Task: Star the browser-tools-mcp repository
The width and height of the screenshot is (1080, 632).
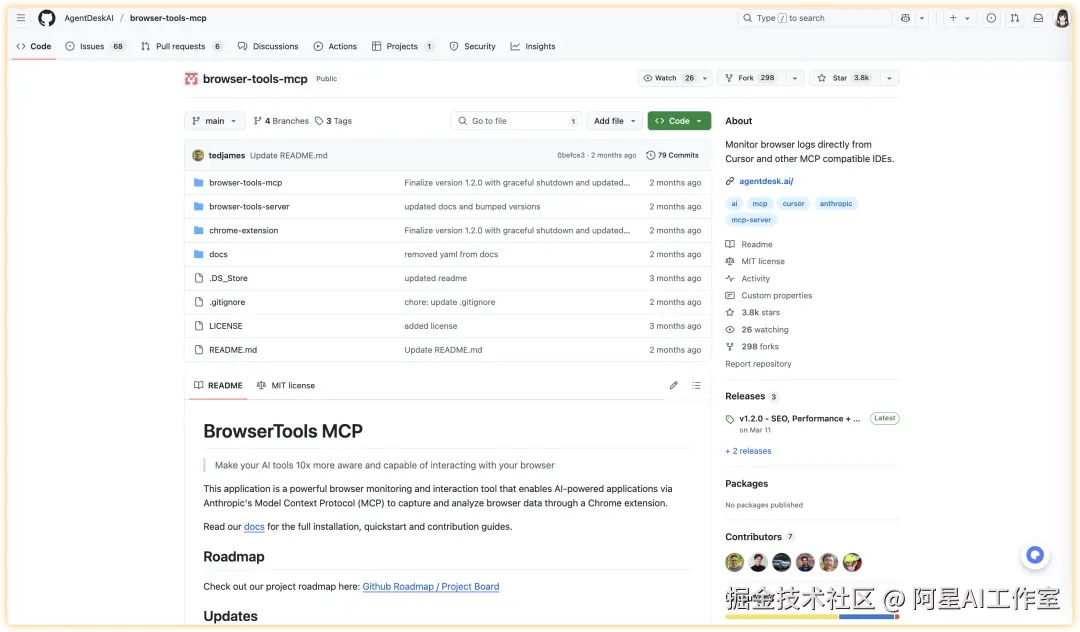Action: [844, 78]
